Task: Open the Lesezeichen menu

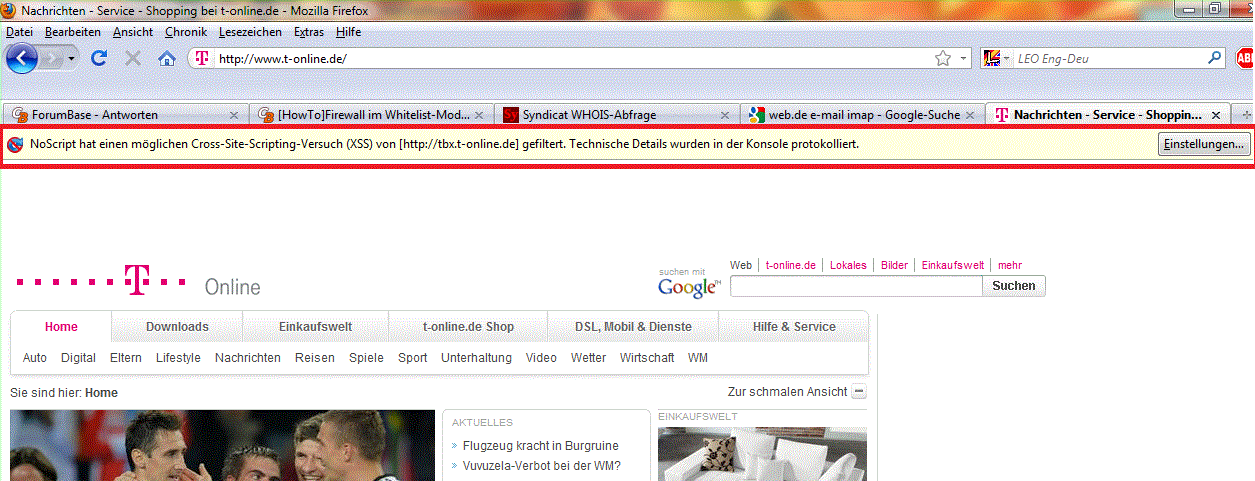Action: (x=251, y=32)
